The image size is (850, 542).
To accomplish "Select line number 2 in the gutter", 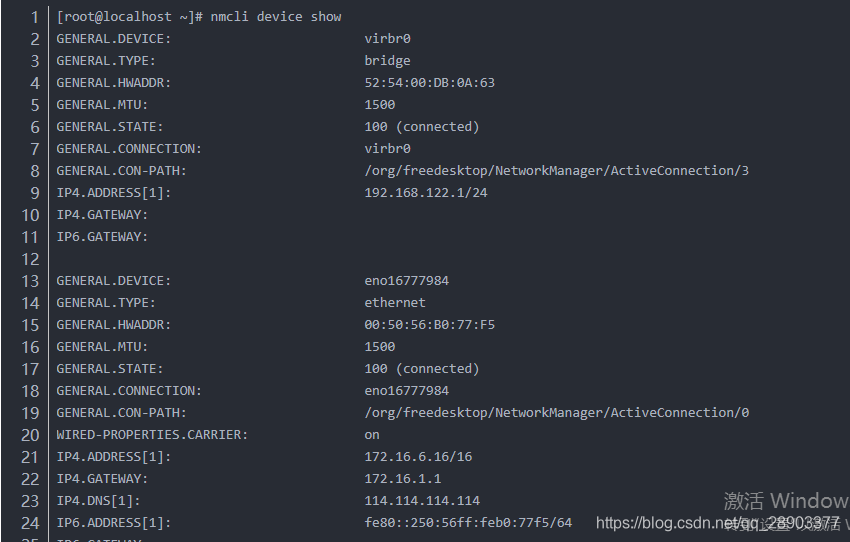I will point(35,39).
